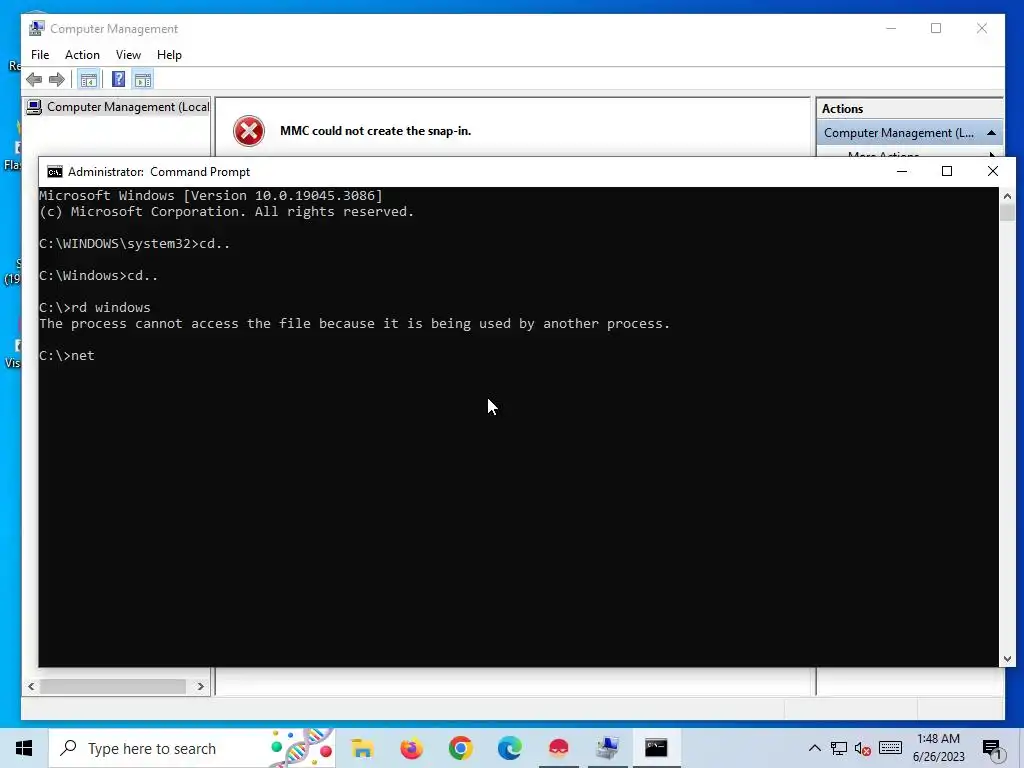Click the red MMC error icon
Image resolution: width=1024 pixels, height=768 pixels.
[x=249, y=131]
